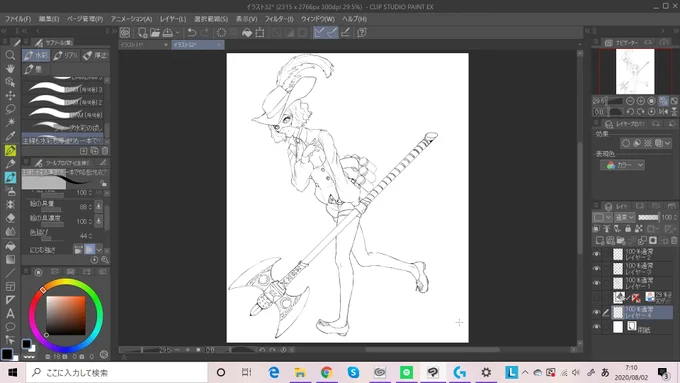Show hidden system tray icons chevron
This screenshot has width=680, height=383.
click(525, 372)
